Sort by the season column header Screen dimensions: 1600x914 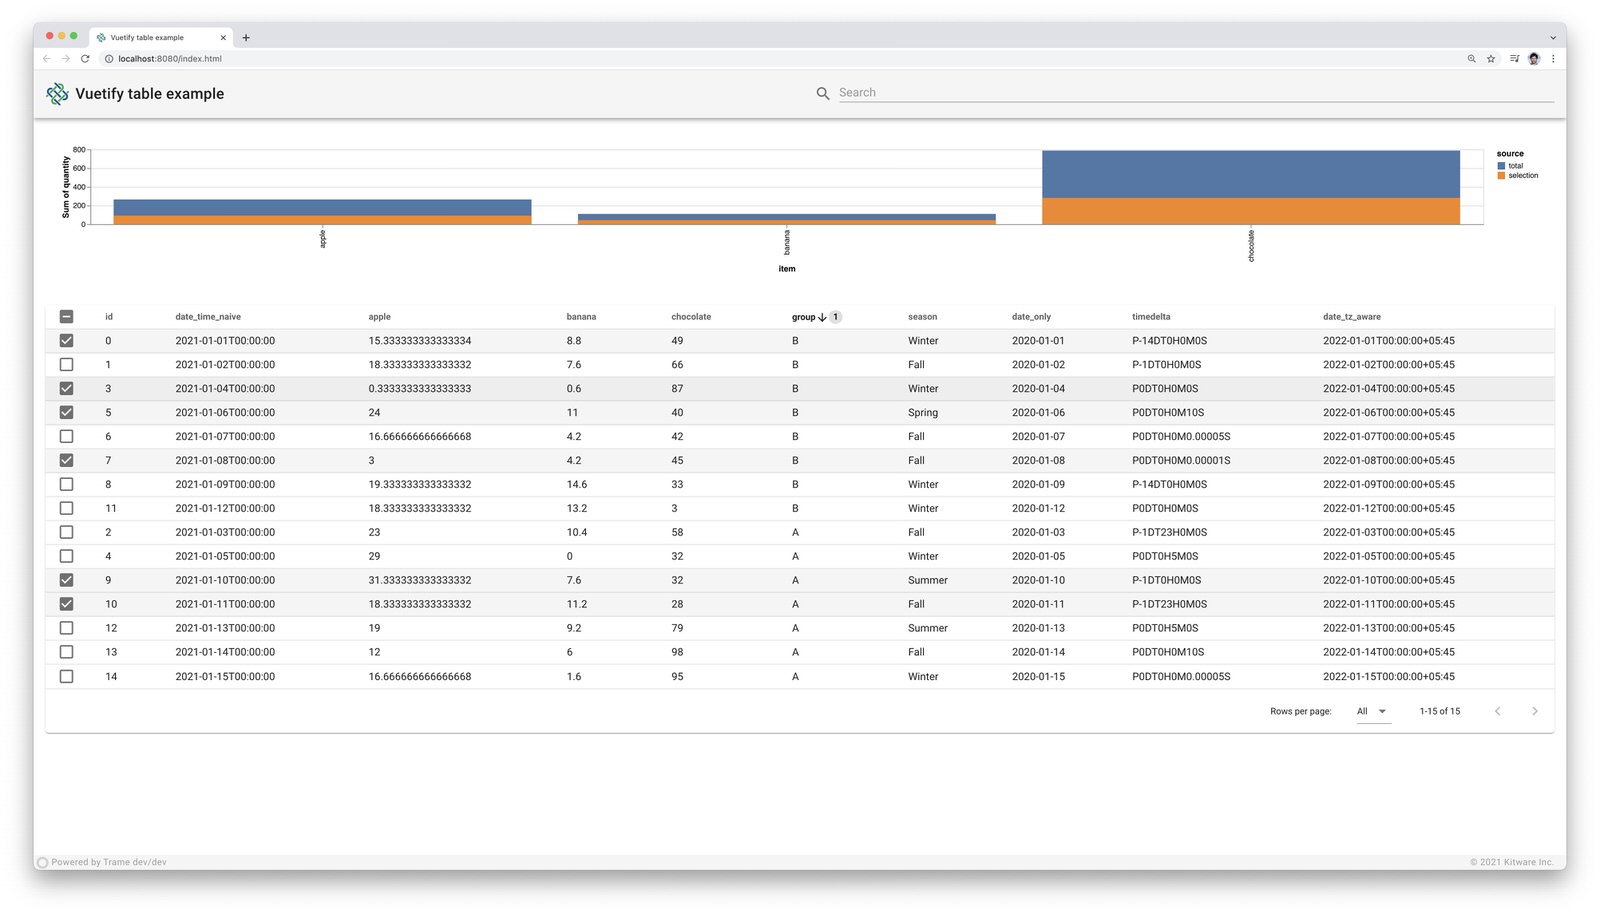point(922,317)
